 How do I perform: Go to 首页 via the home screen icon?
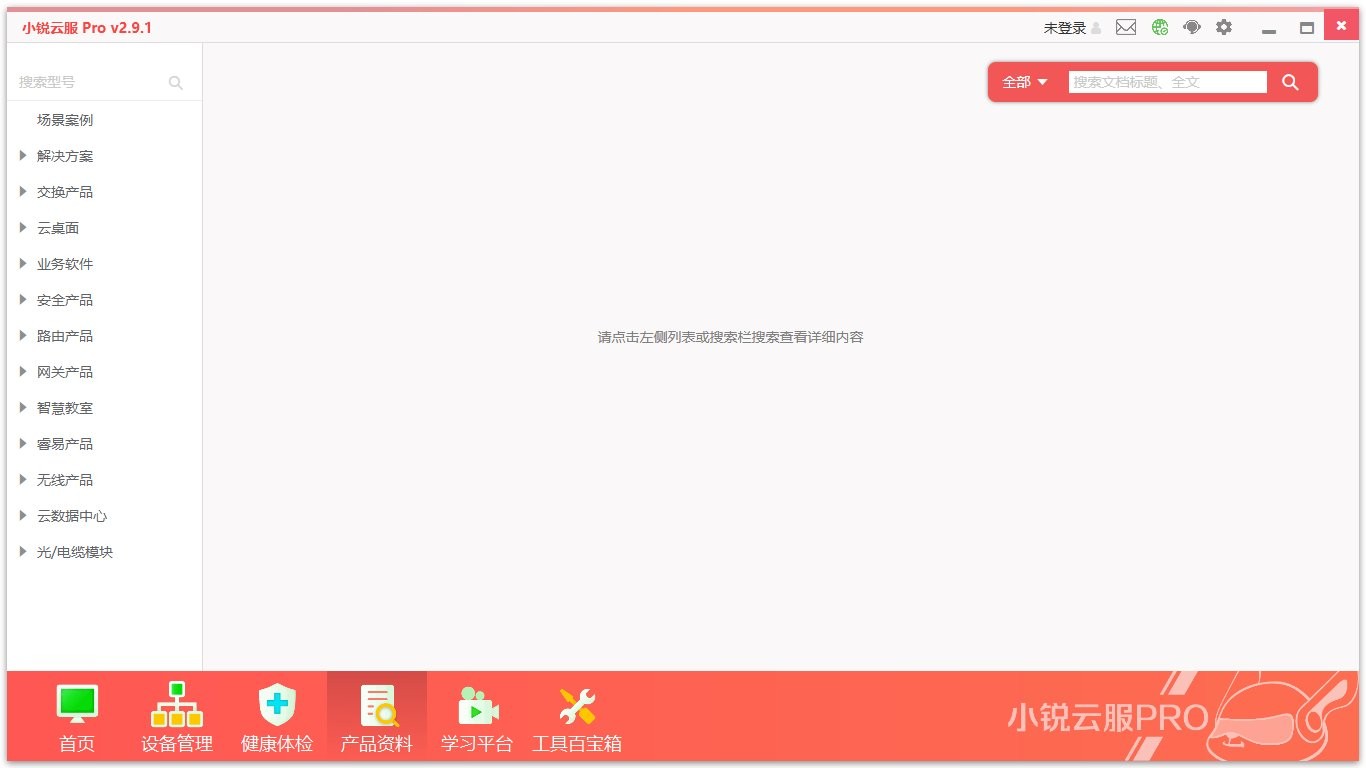click(x=76, y=715)
